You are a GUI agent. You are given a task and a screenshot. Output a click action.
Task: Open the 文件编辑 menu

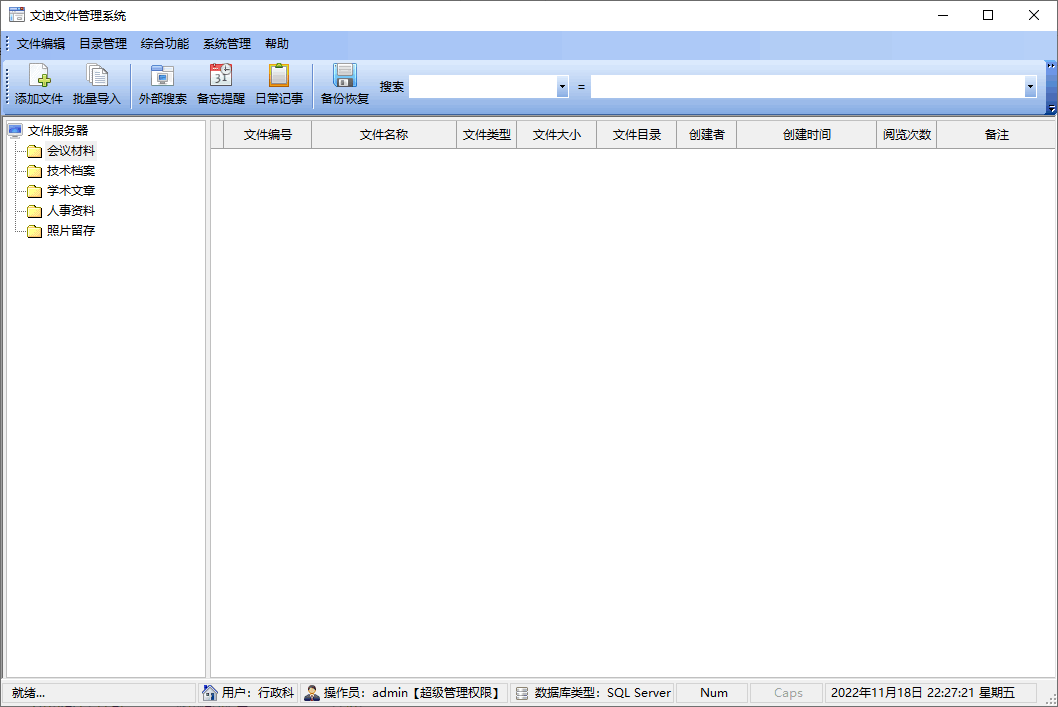(x=41, y=44)
